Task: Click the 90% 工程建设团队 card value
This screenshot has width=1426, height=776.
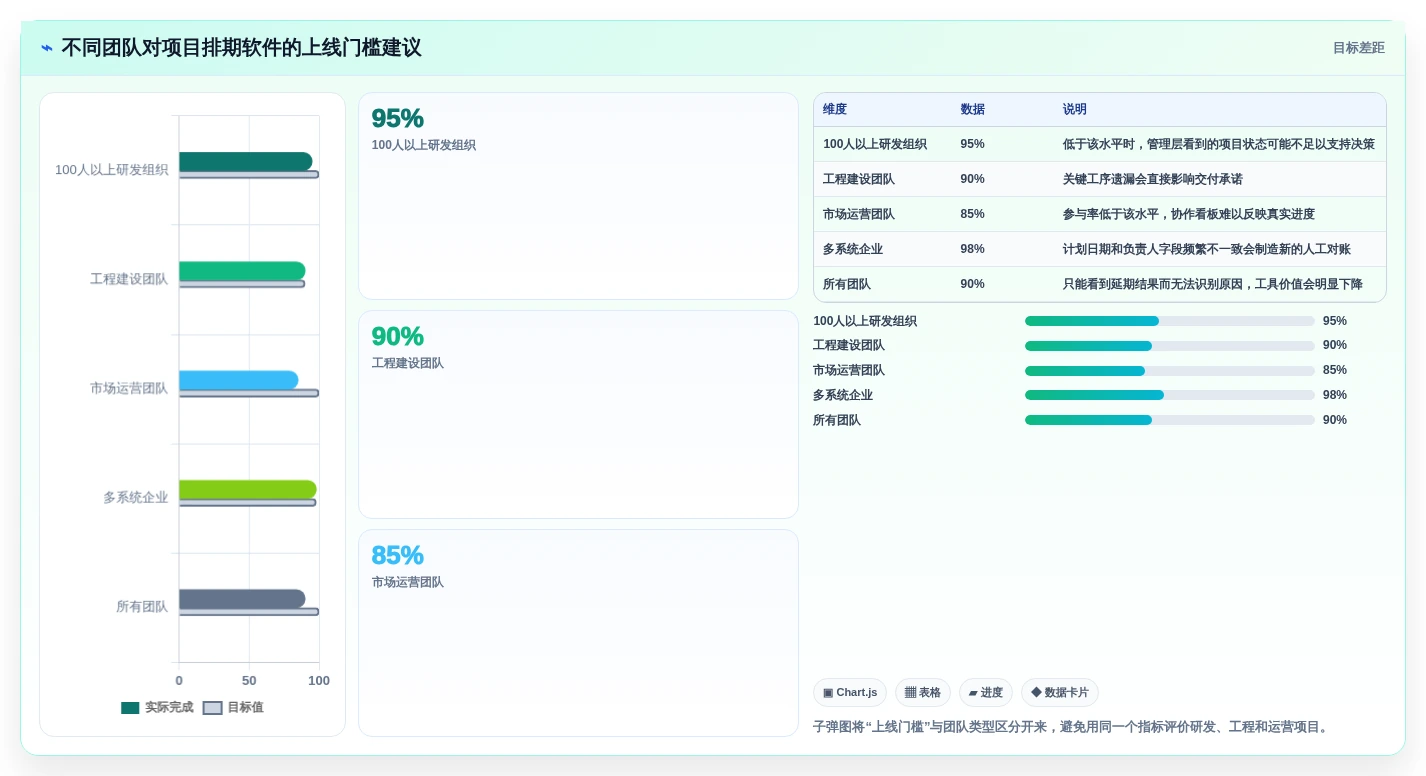Action: tap(398, 337)
